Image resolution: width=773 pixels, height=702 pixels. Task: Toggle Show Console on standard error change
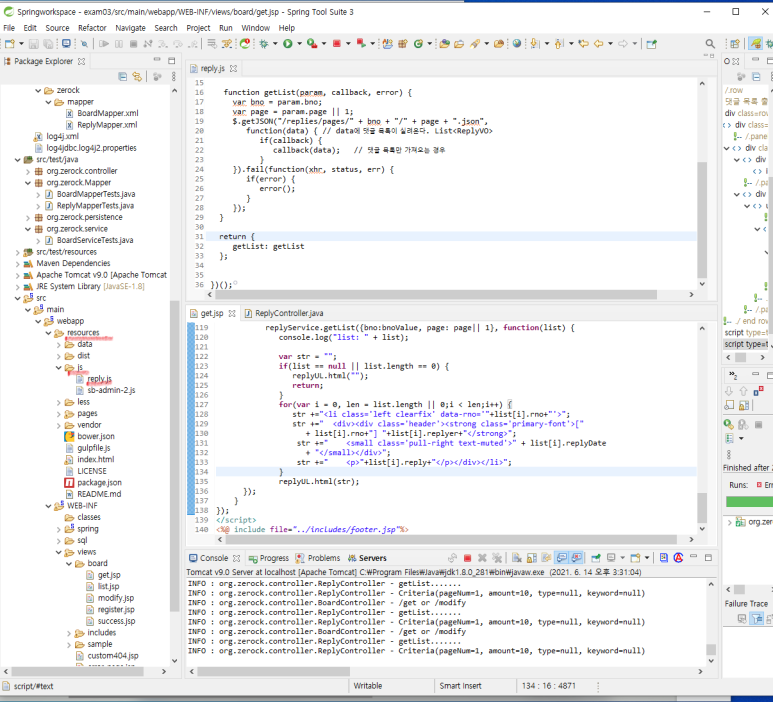[576, 558]
